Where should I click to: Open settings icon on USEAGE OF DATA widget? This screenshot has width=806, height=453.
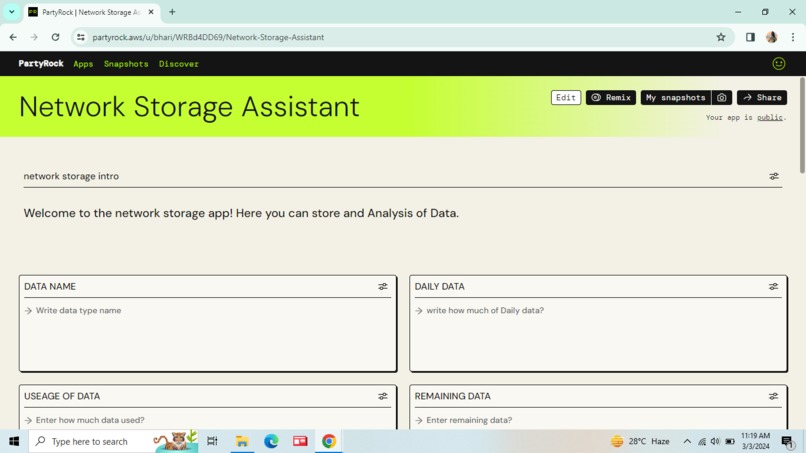(383, 396)
